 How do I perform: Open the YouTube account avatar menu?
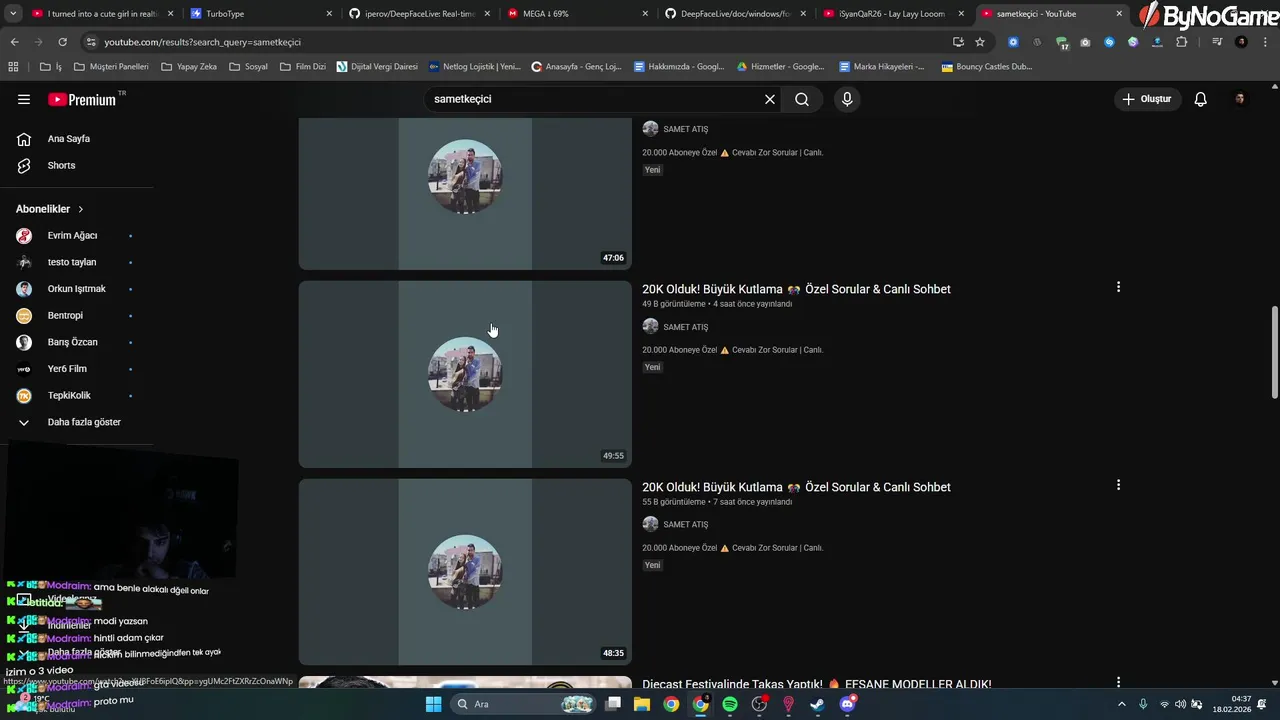coord(1240,99)
